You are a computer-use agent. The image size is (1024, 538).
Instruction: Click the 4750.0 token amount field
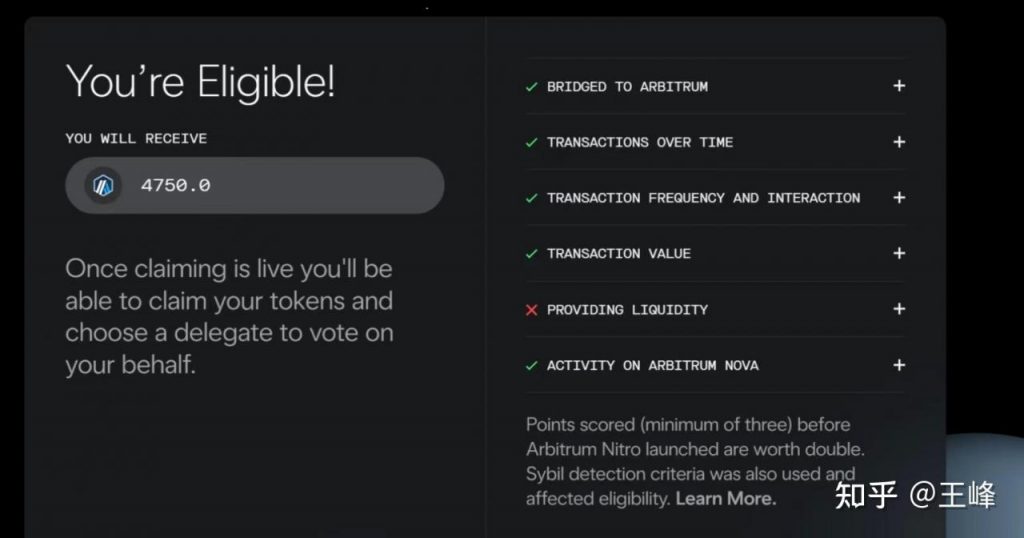click(254, 185)
